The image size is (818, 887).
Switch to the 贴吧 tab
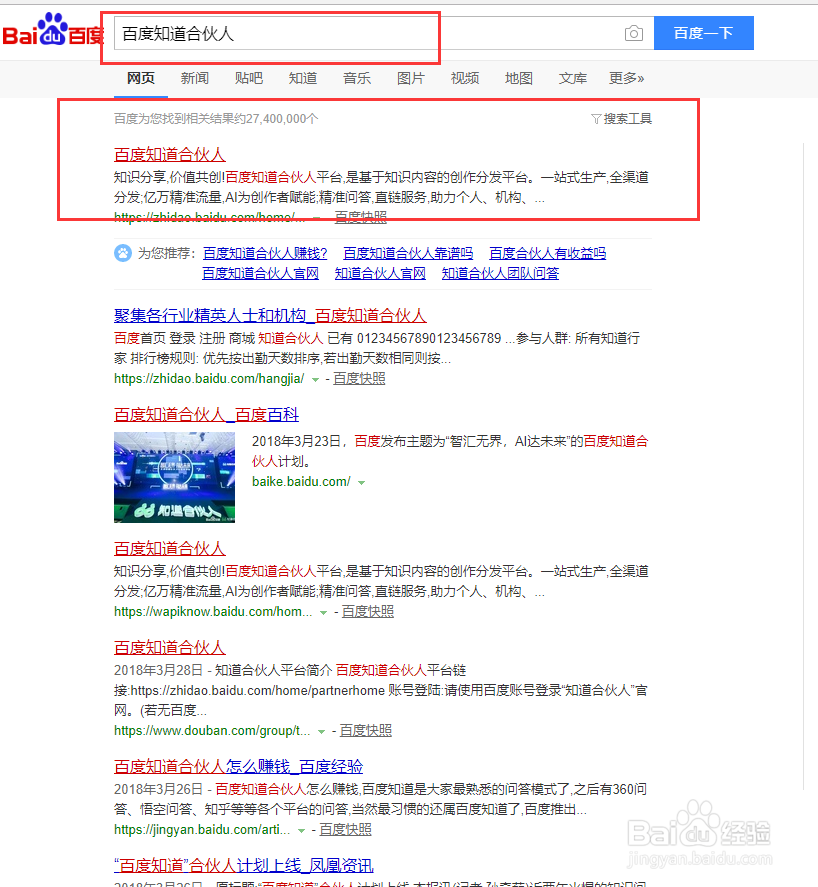click(x=249, y=78)
